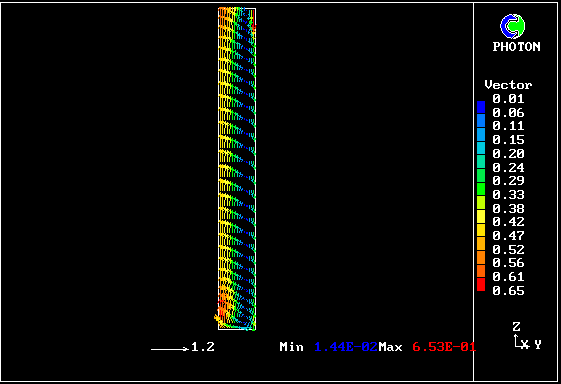Select the orange 0.56 legend swatch

click(481, 257)
